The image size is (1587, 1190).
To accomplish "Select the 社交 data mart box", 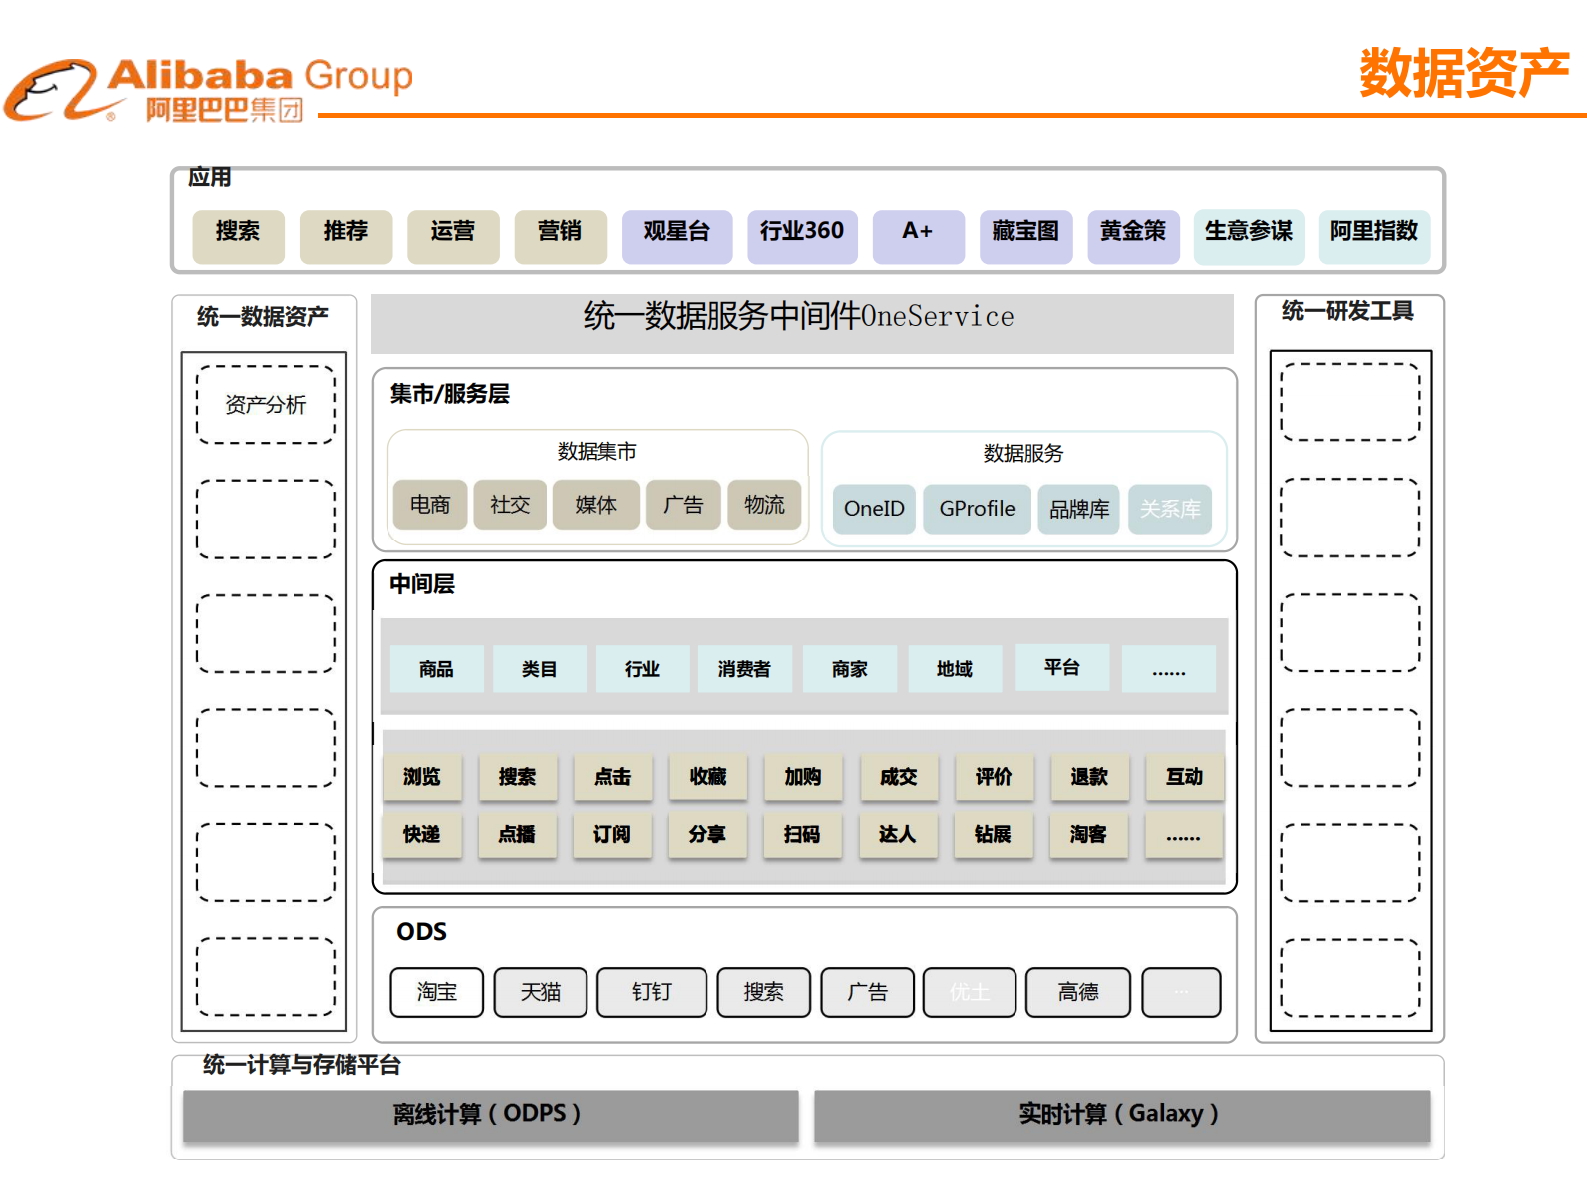I will coord(510,505).
